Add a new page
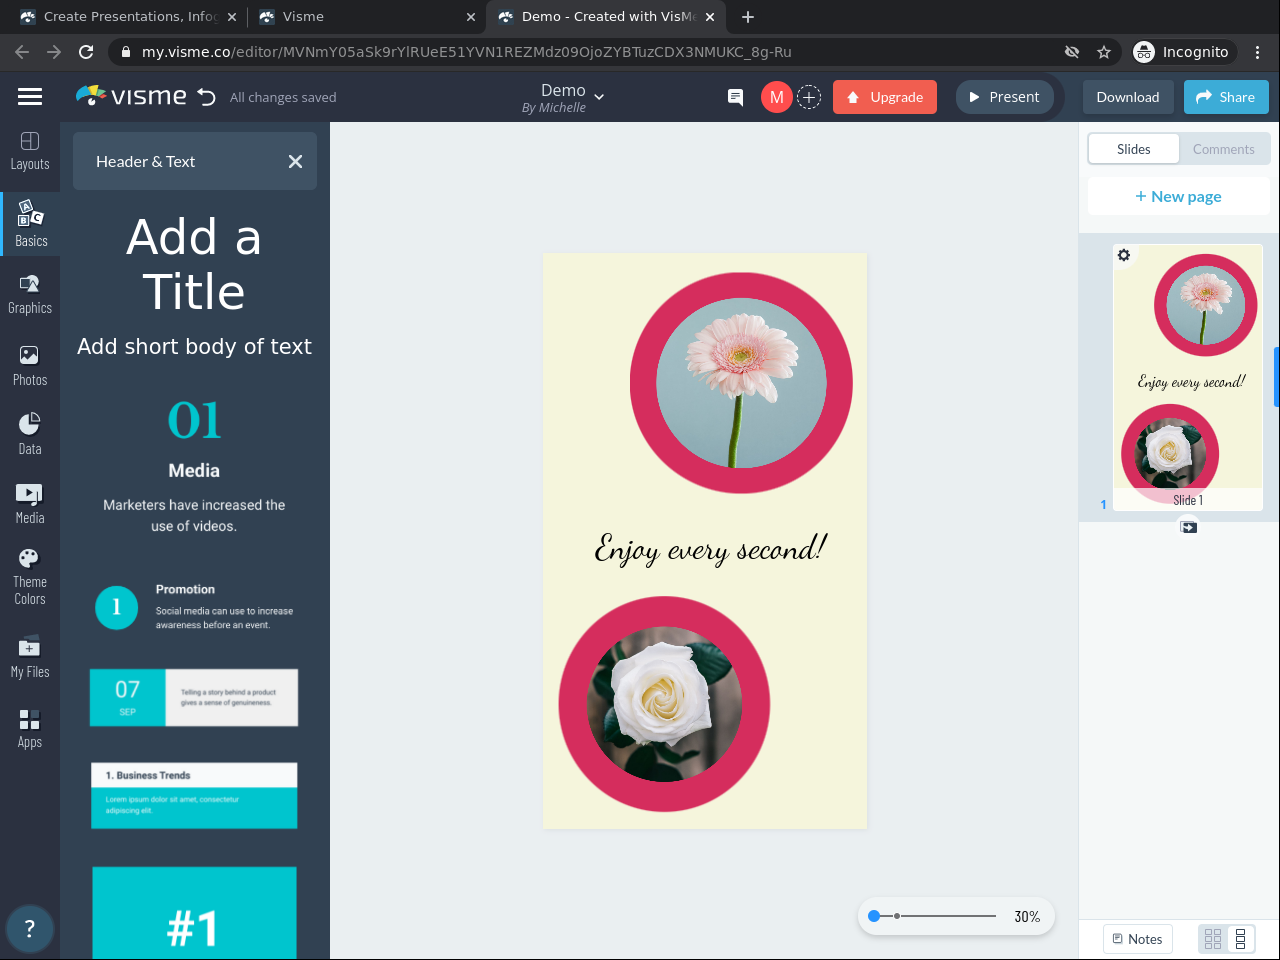The image size is (1280, 960). 1179,196
